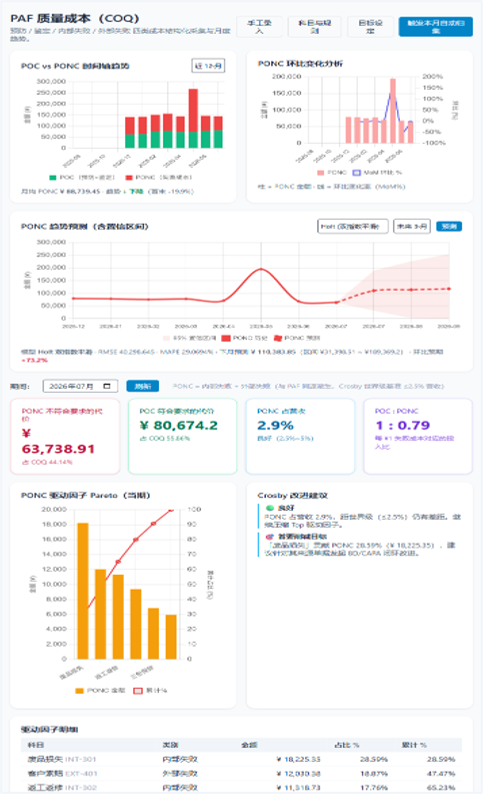Click the blue refresh button beside the period field
The image size is (483, 794).
(x=142, y=386)
